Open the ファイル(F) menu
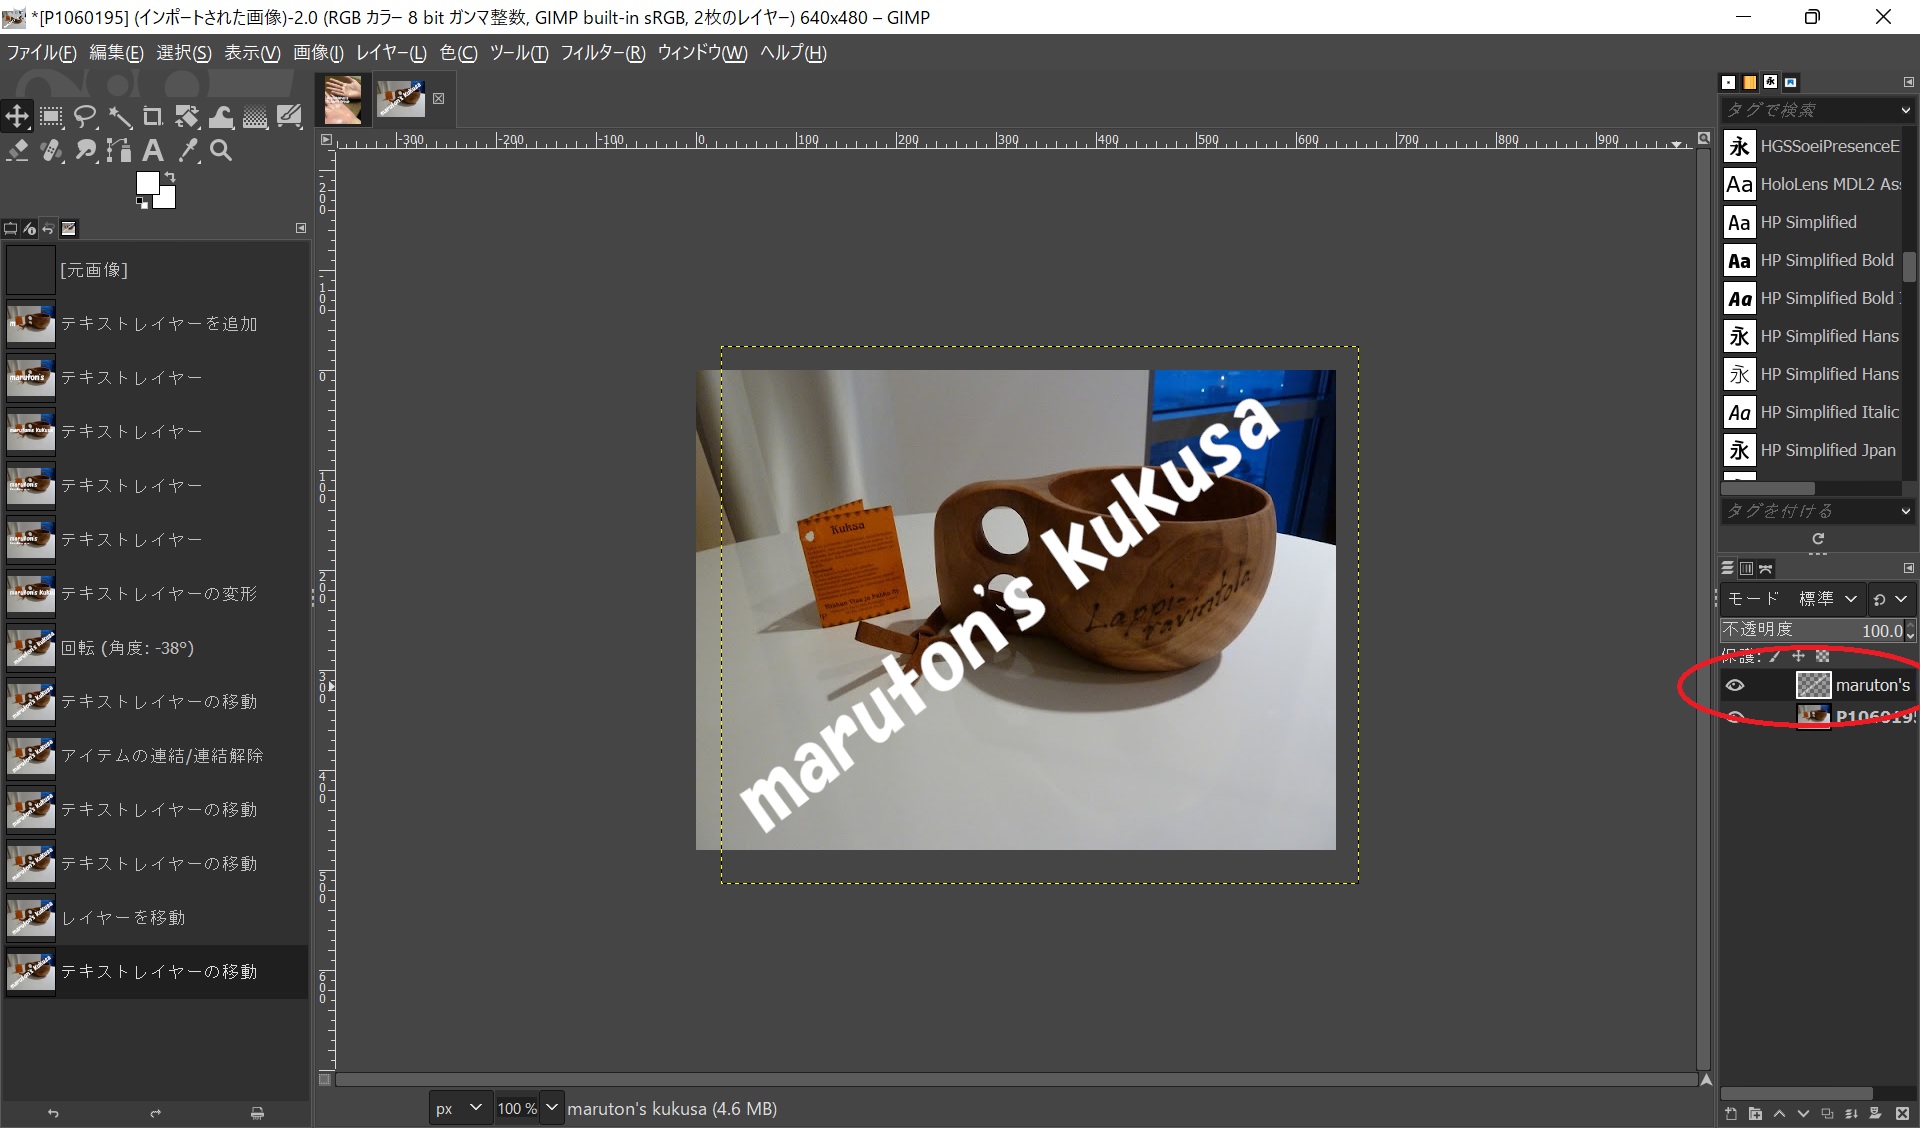The height and width of the screenshot is (1128, 1920). (x=41, y=53)
